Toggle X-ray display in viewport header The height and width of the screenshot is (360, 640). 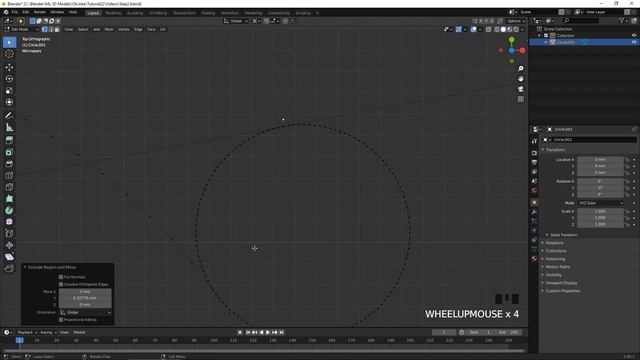(489, 29)
